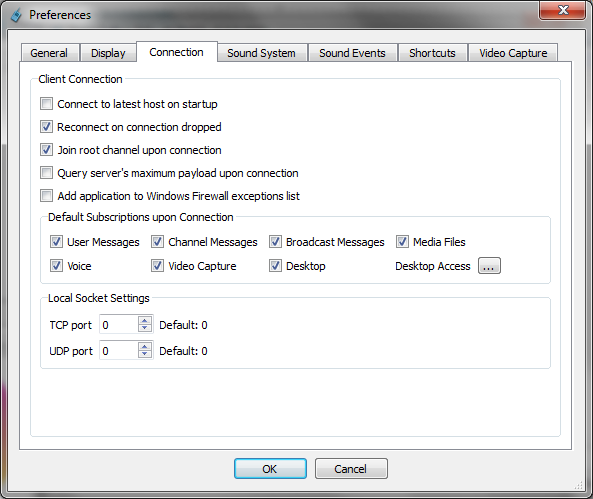This screenshot has width=593, height=499.
Task: Toggle Join root channel upon connection
Action: click(x=47, y=150)
